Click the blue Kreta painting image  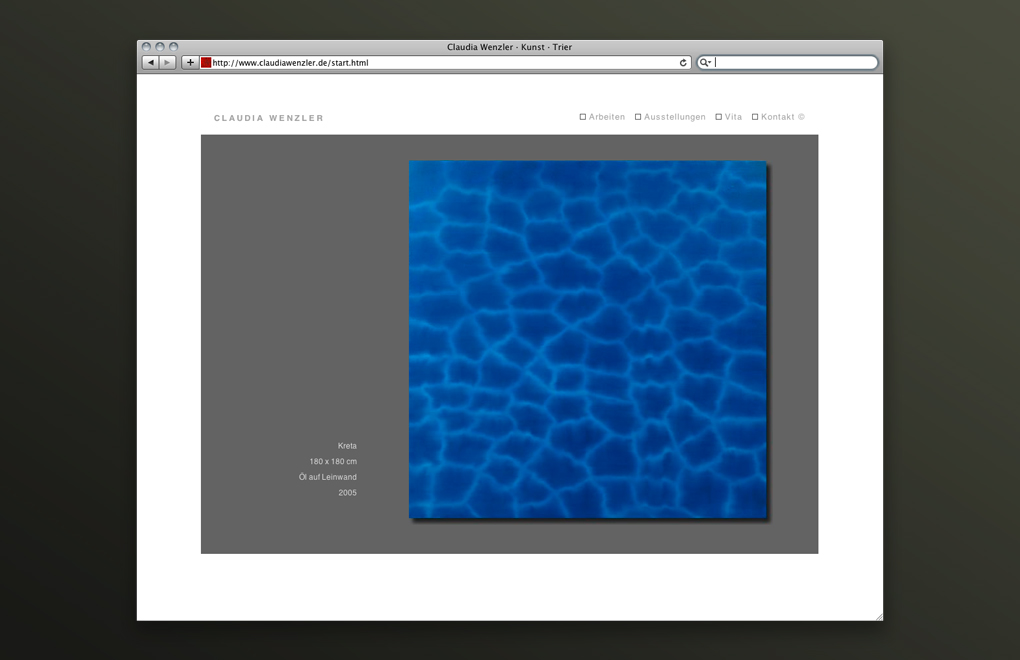click(587, 339)
